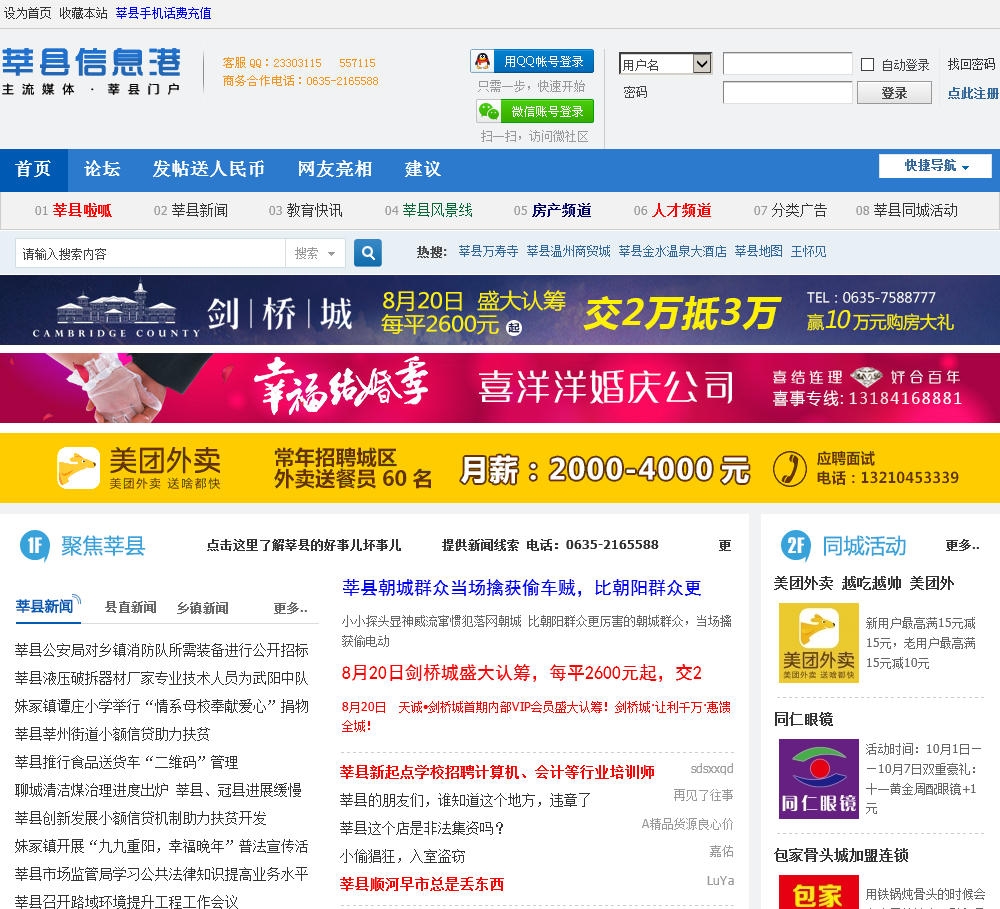This screenshot has height=909, width=1000.
Task: Go to 06 人才频道 section
Action: pyautogui.click(x=672, y=211)
